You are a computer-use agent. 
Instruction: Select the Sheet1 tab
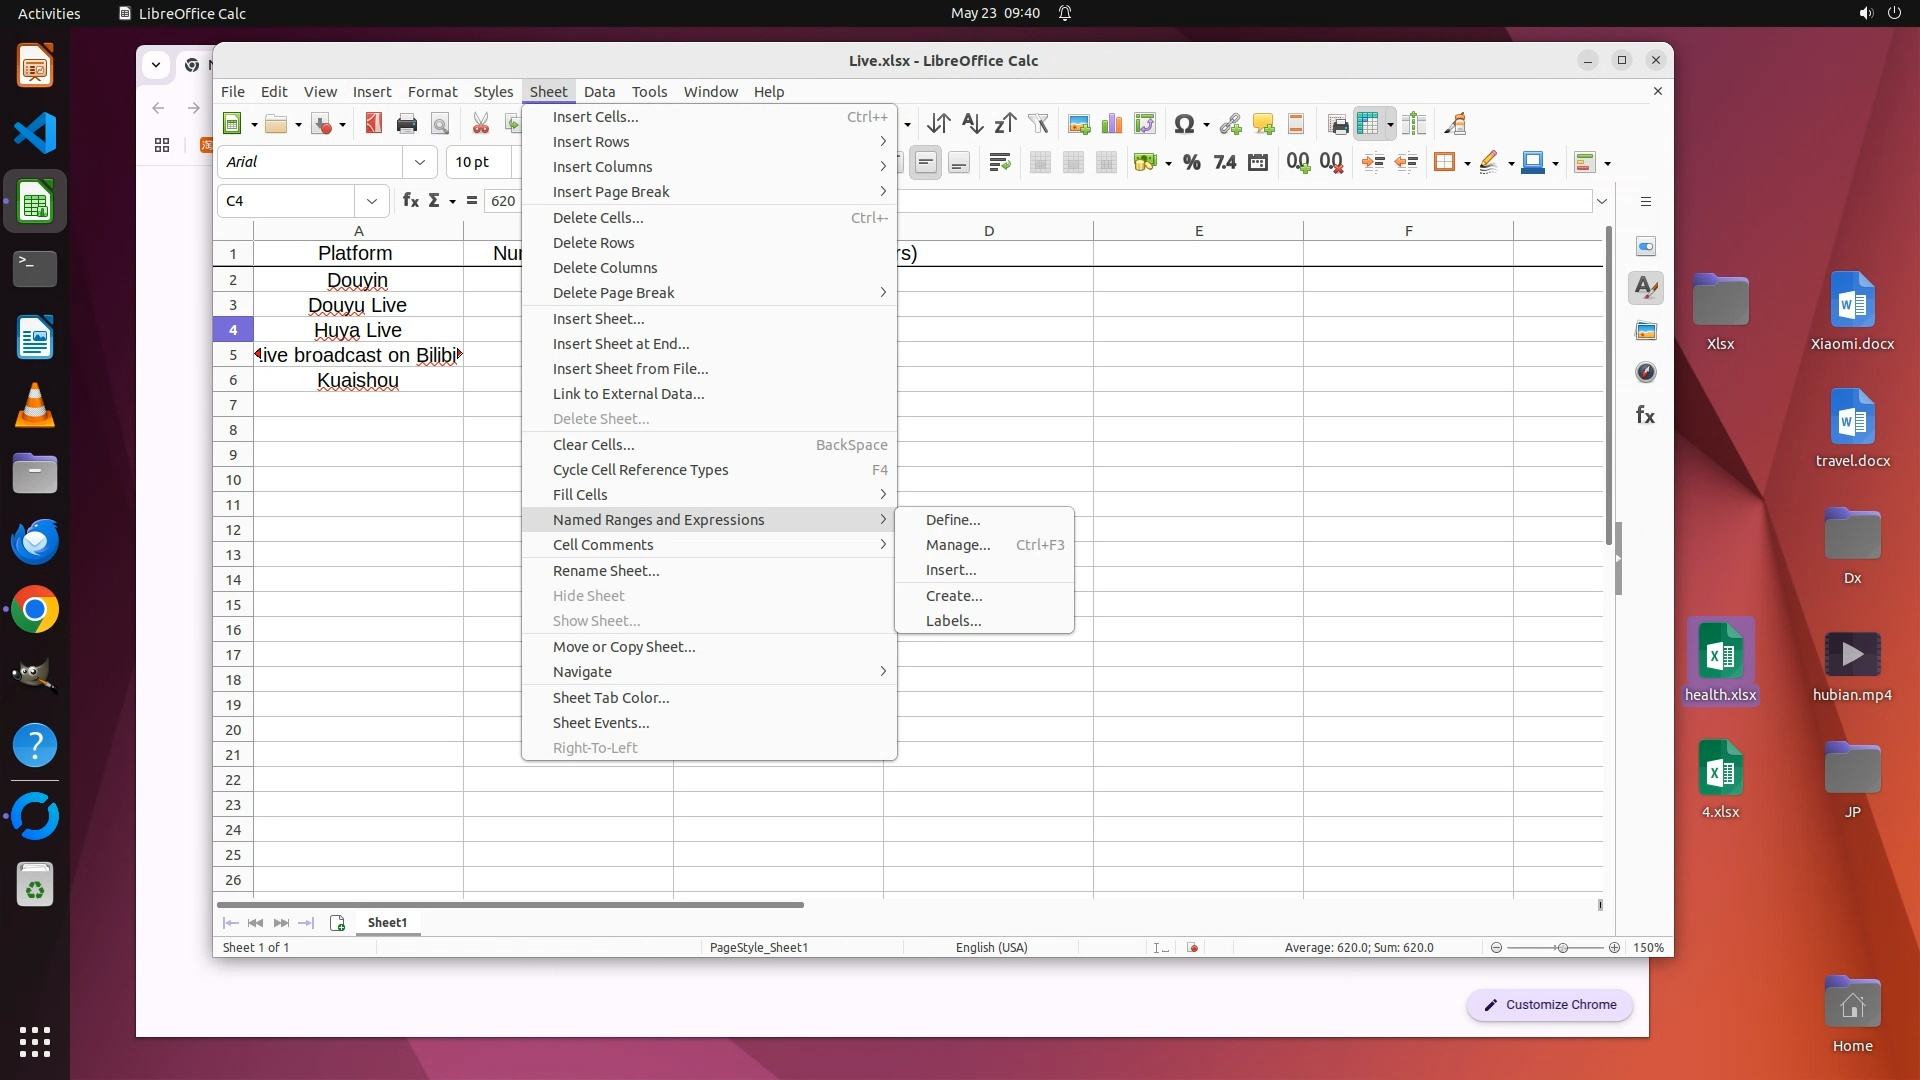tap(387, 923)
